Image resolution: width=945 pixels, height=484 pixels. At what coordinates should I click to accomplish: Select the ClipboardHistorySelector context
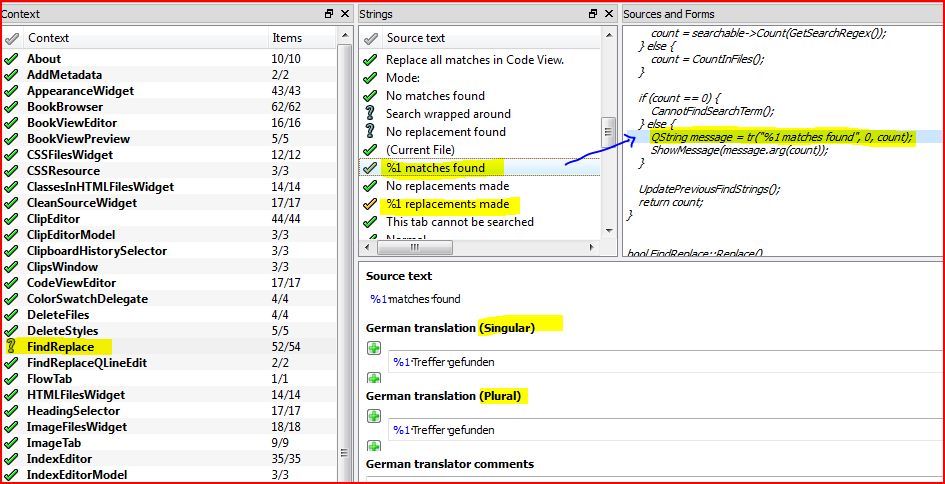click(96, 251)
